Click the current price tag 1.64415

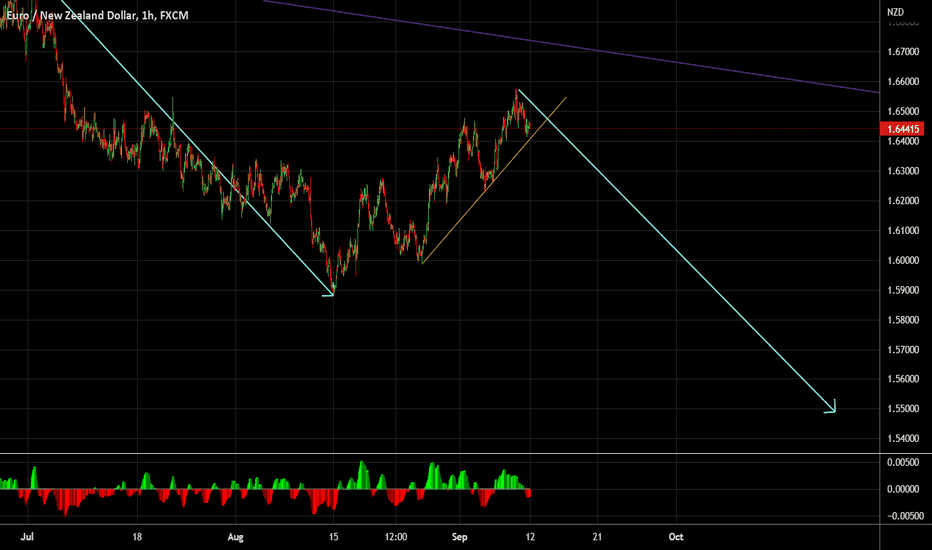tap(902, 129)
